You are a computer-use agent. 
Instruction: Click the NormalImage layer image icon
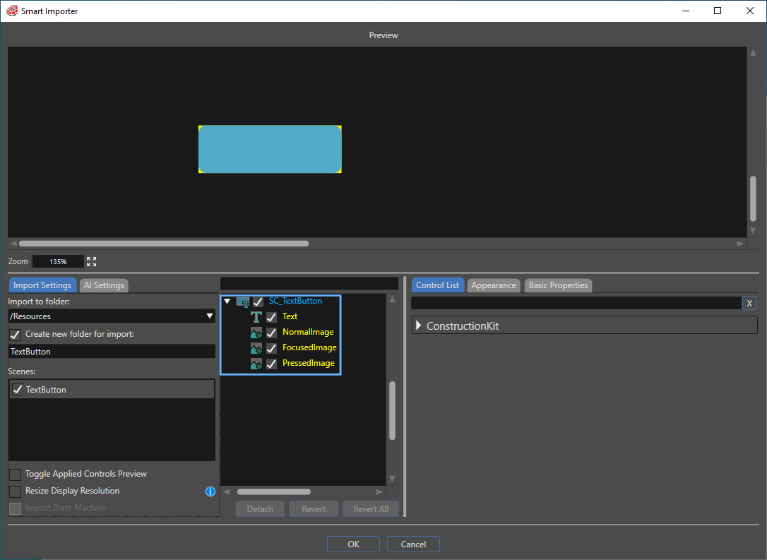point(256,333)
